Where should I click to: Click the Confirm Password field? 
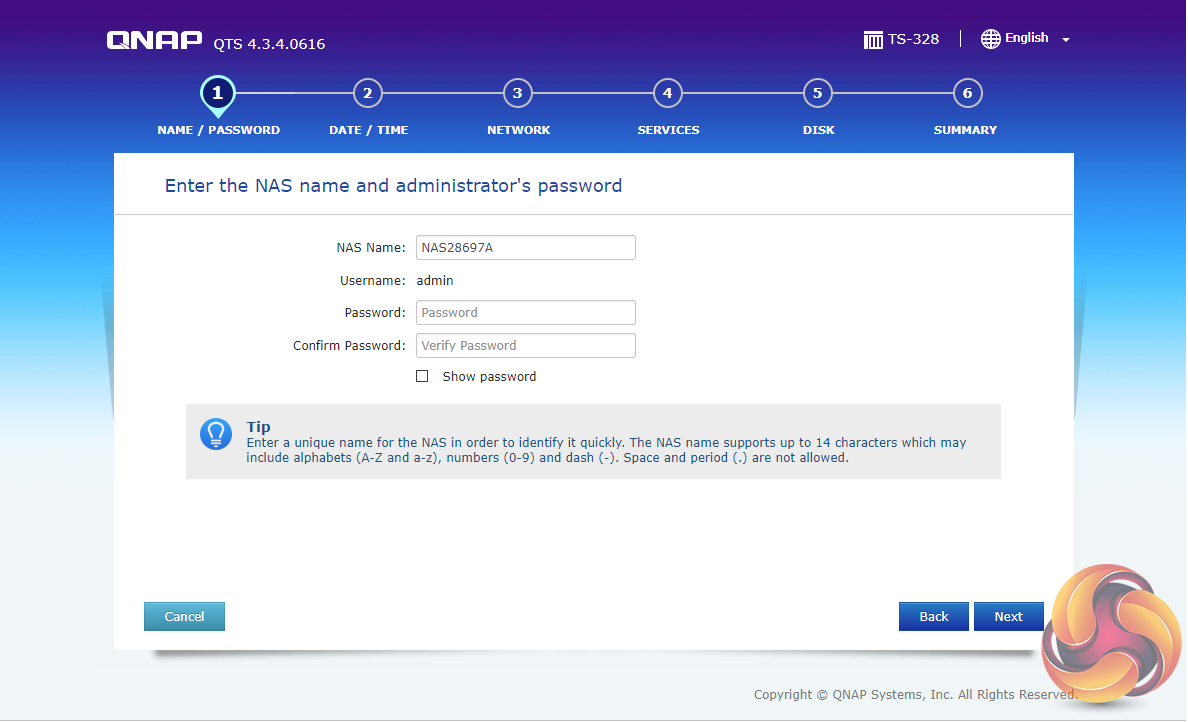point(526,345)
